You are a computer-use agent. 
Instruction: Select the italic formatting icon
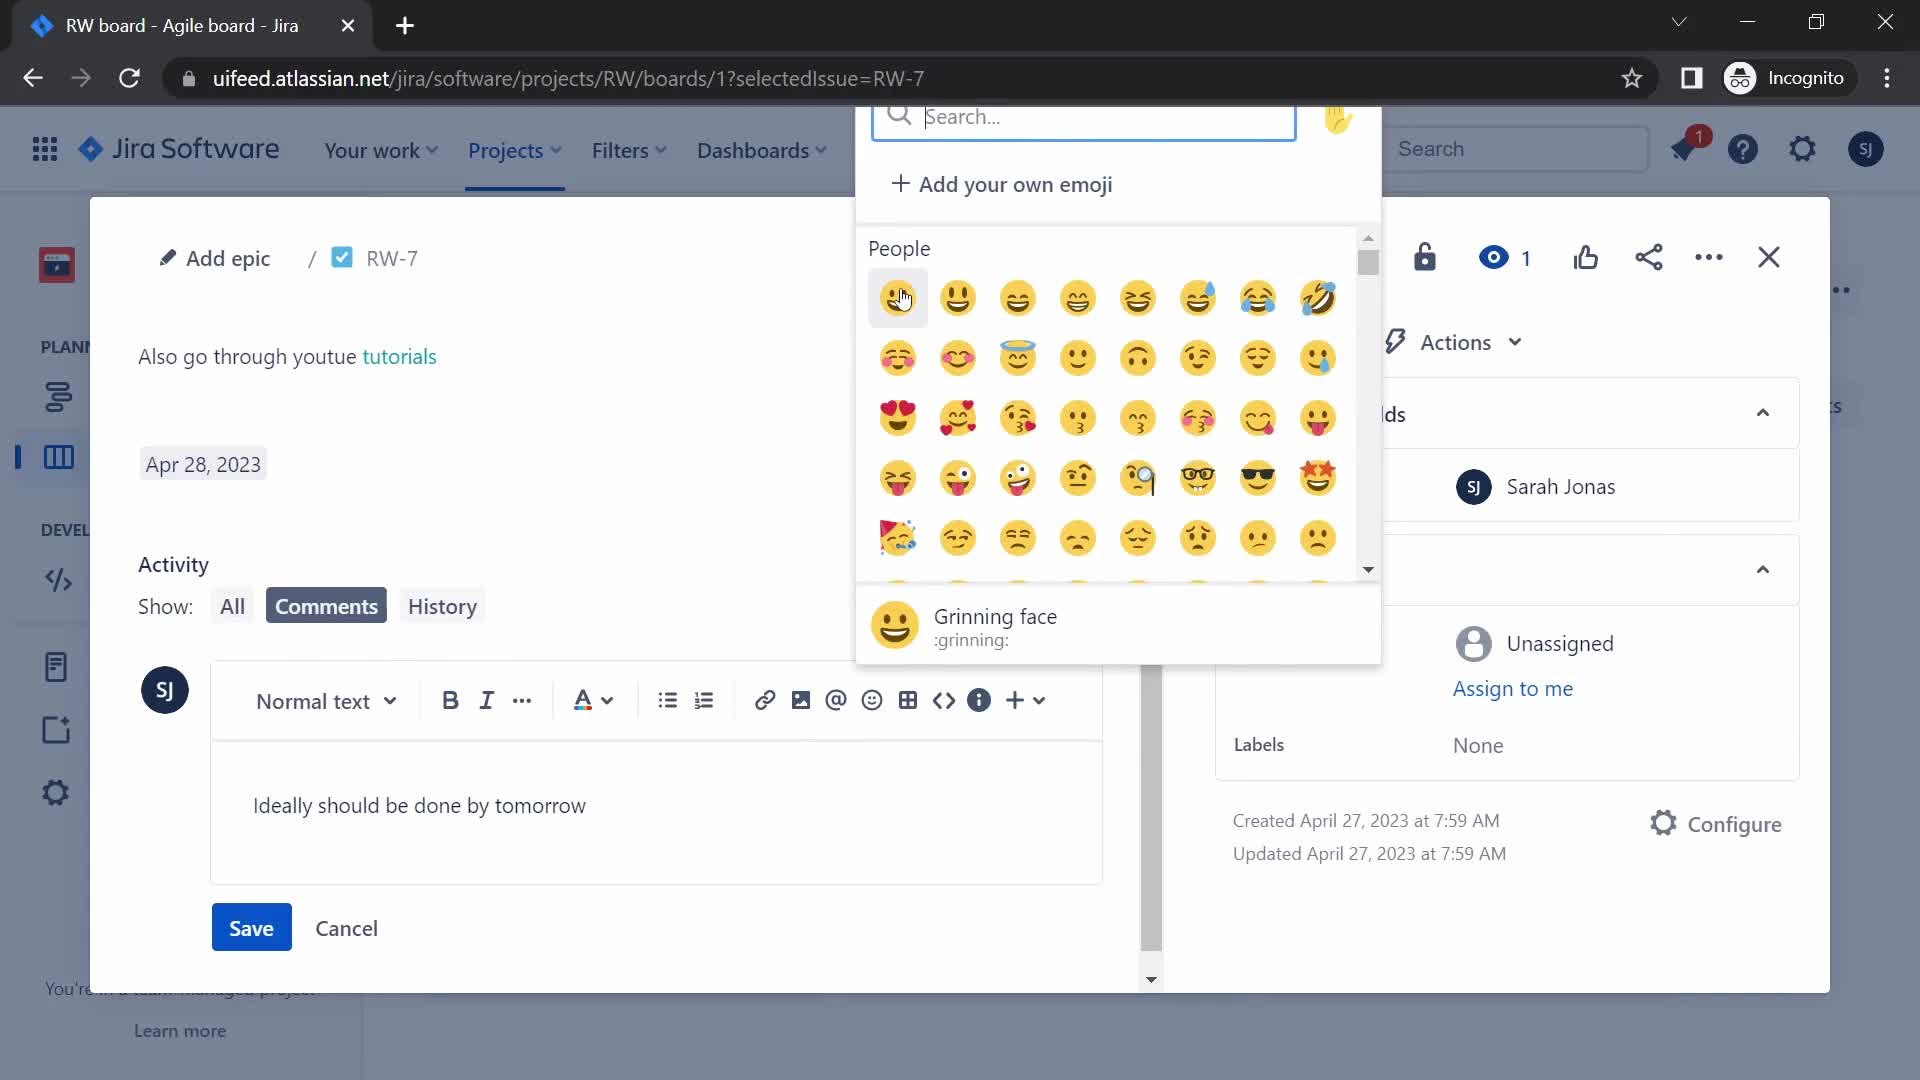coord(487,699)
